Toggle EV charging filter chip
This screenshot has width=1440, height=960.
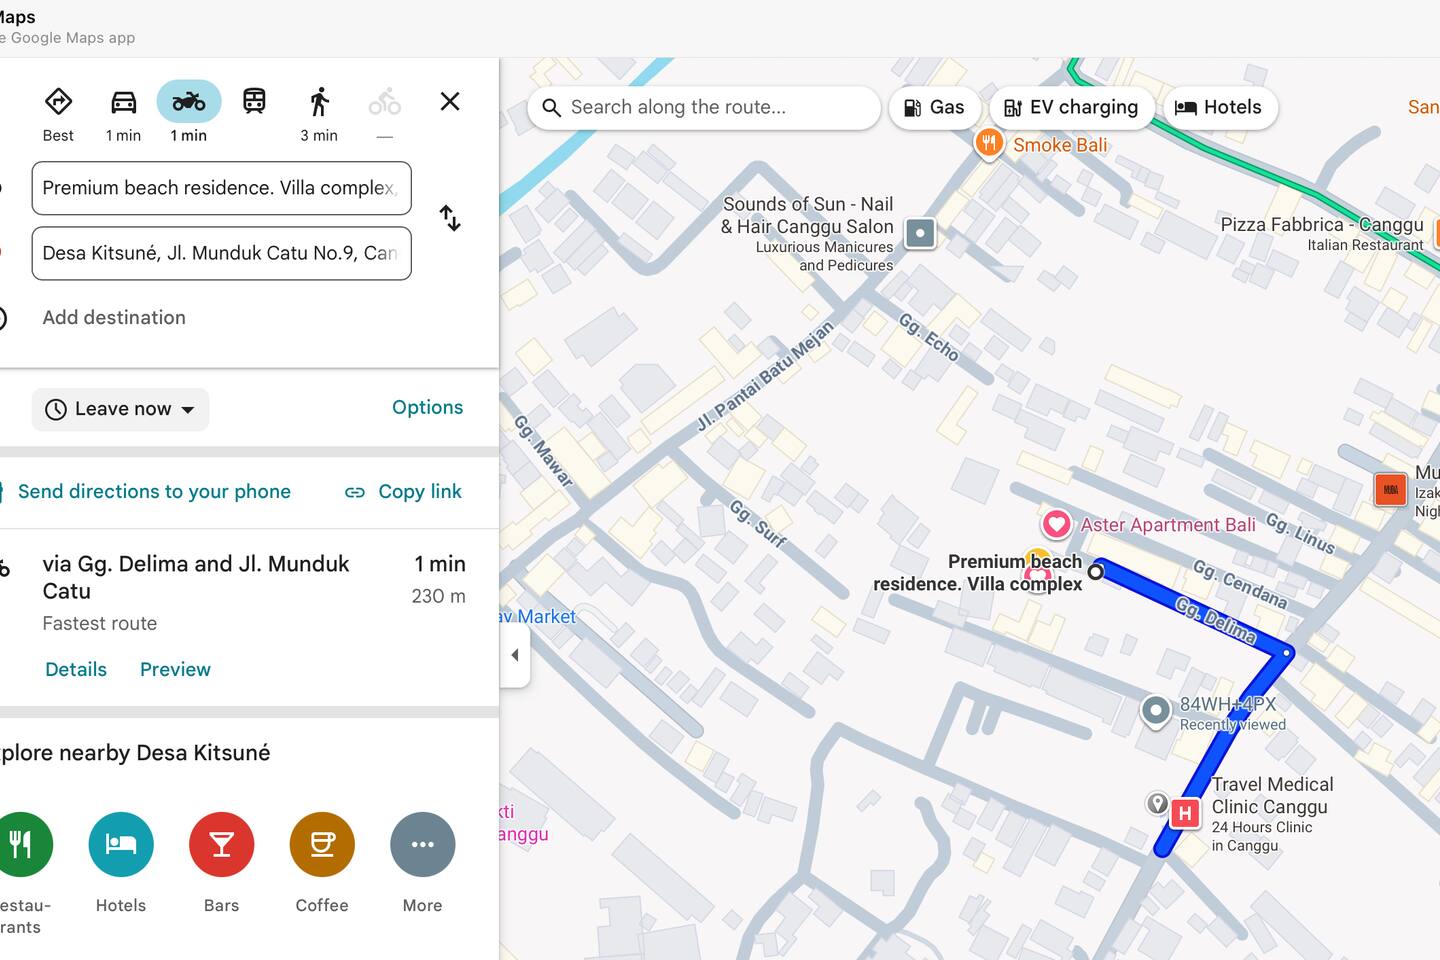pos(1071,108)
